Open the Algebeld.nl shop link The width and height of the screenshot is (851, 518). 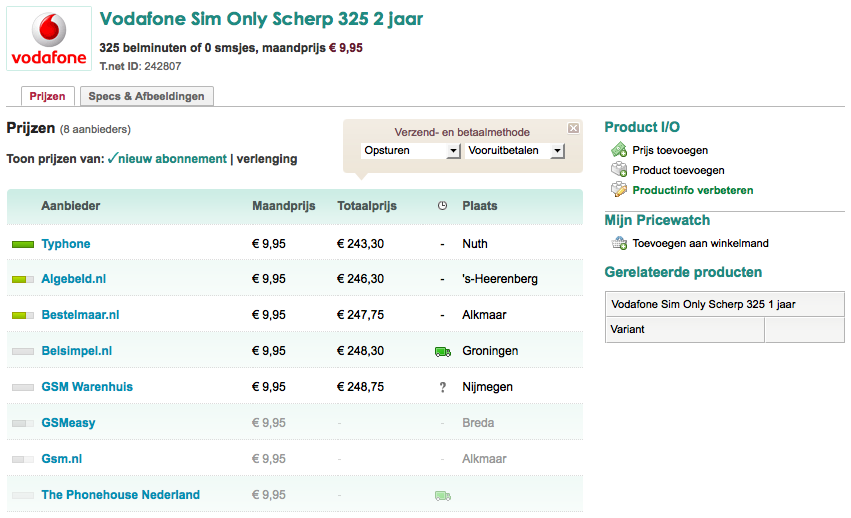pos(74,279)
